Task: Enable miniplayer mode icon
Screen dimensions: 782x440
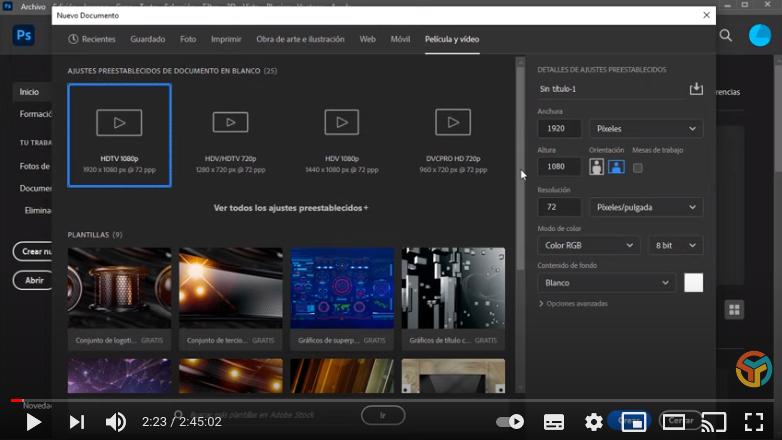Action: coord(633,422)
